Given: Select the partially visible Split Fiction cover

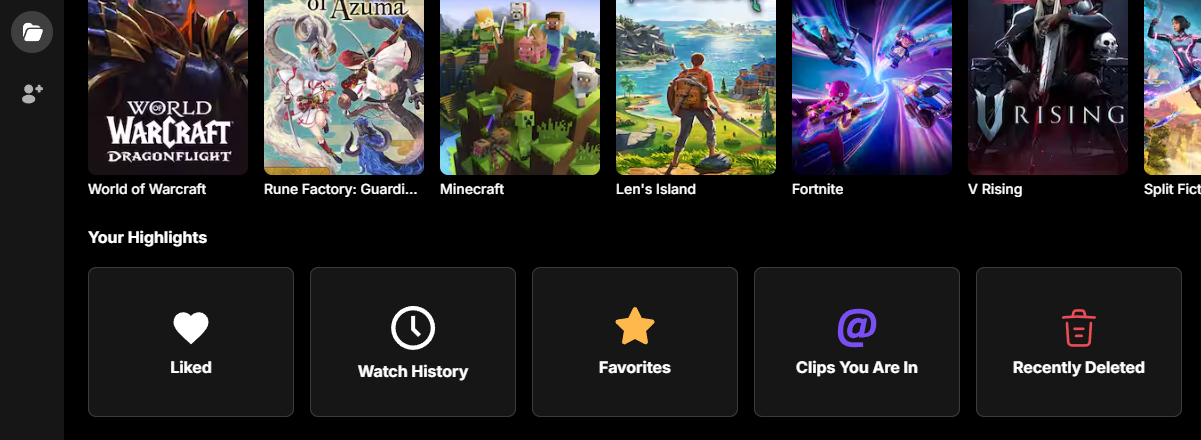Looking at the screenshot, I should [x=1172, y=87].
